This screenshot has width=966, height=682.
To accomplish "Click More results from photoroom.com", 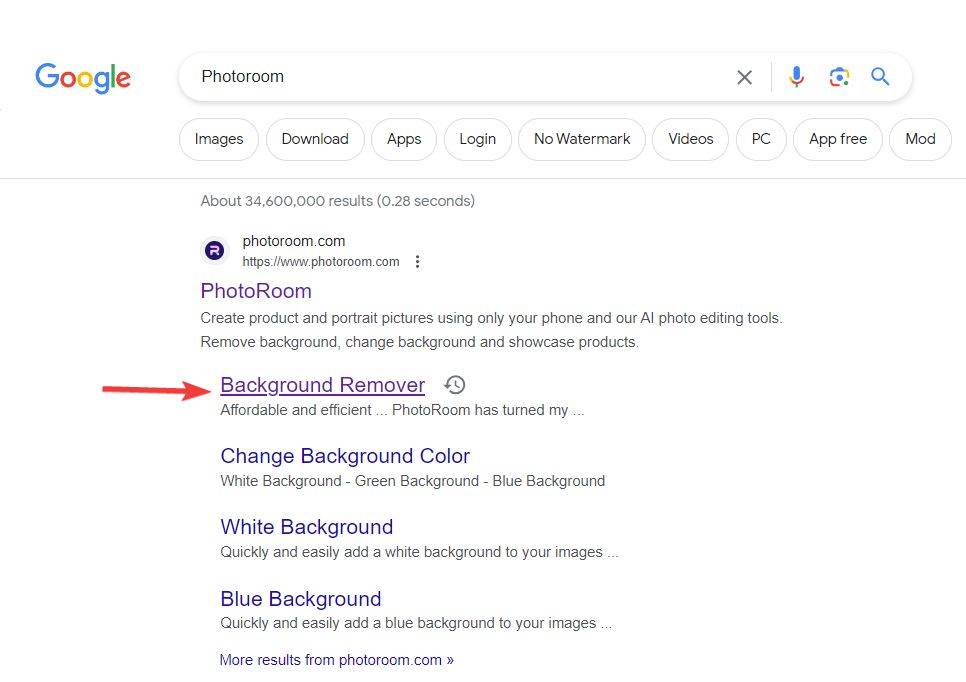I will 336,660.
